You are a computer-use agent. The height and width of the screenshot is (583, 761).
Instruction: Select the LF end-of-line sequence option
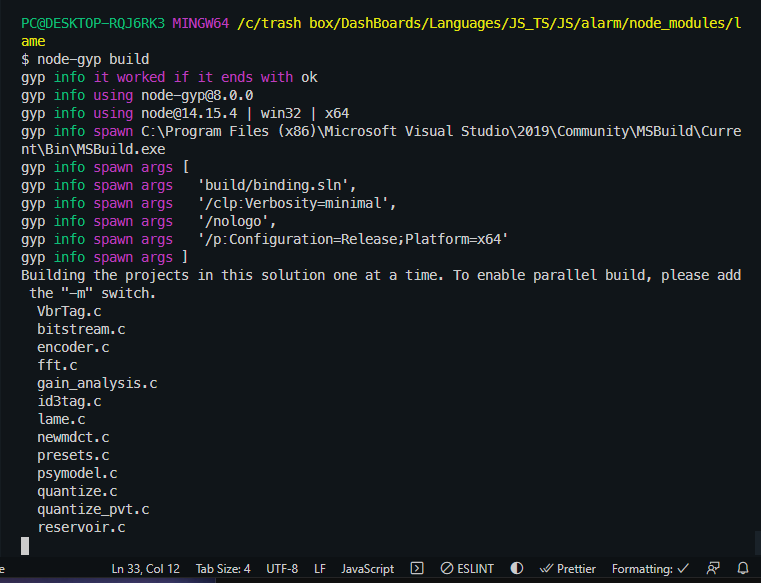coord(320,568)
